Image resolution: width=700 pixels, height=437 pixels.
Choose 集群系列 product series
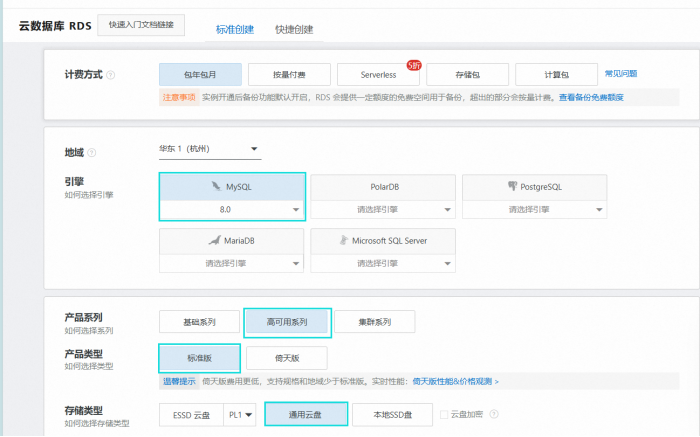coord(375,322)
